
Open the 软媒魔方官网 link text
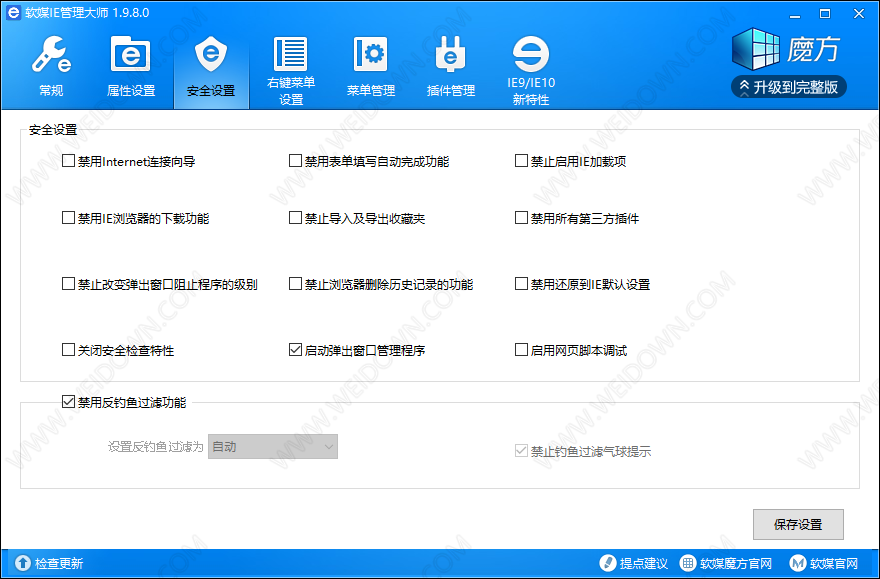coord(735,563)
